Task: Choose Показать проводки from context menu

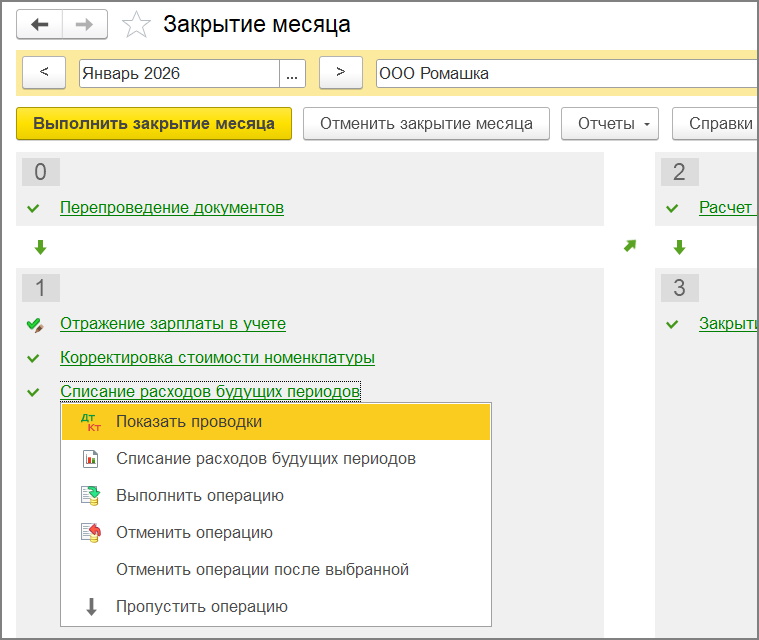Action: (x=189, y=422)
